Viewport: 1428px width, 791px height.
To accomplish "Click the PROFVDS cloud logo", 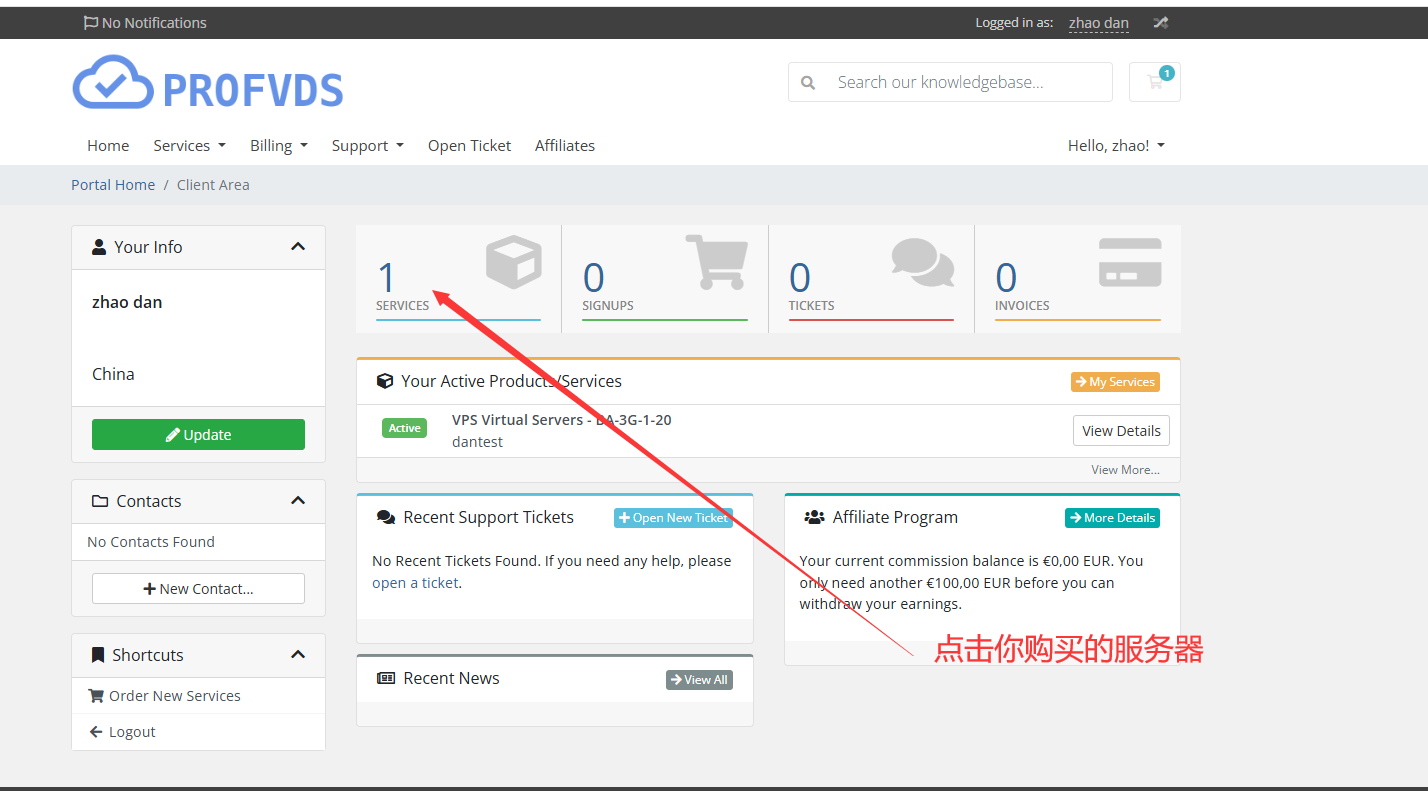I will 112,83.
